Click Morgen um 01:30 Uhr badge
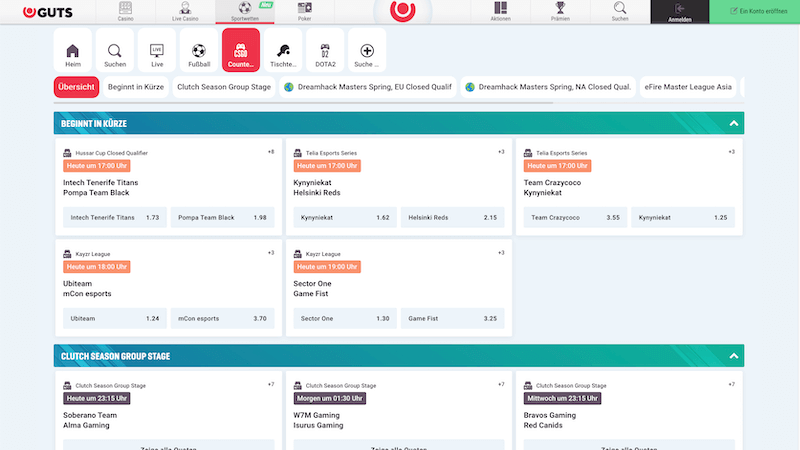Image resolution: width=800 pixels, height=450 pixels. pyautogui.click(x=330, y=398)
